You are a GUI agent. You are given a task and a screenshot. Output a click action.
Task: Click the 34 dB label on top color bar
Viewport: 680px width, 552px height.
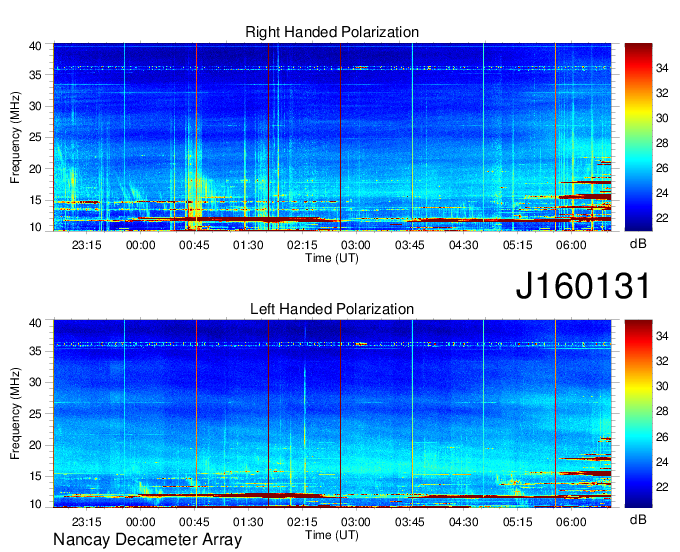point(662,68)
